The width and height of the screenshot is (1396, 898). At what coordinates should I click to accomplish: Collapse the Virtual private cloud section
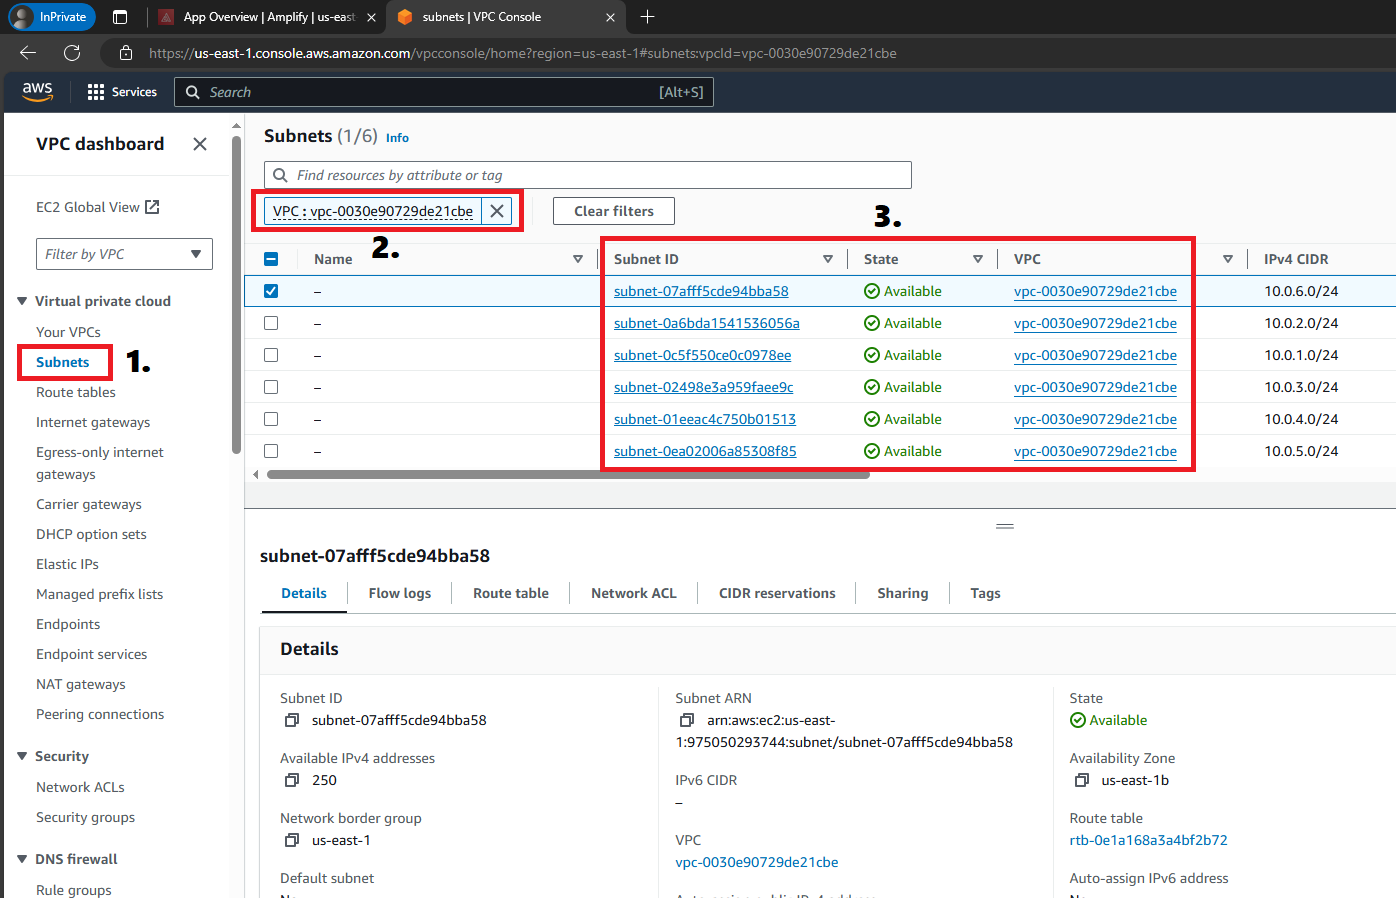[22, 301]
